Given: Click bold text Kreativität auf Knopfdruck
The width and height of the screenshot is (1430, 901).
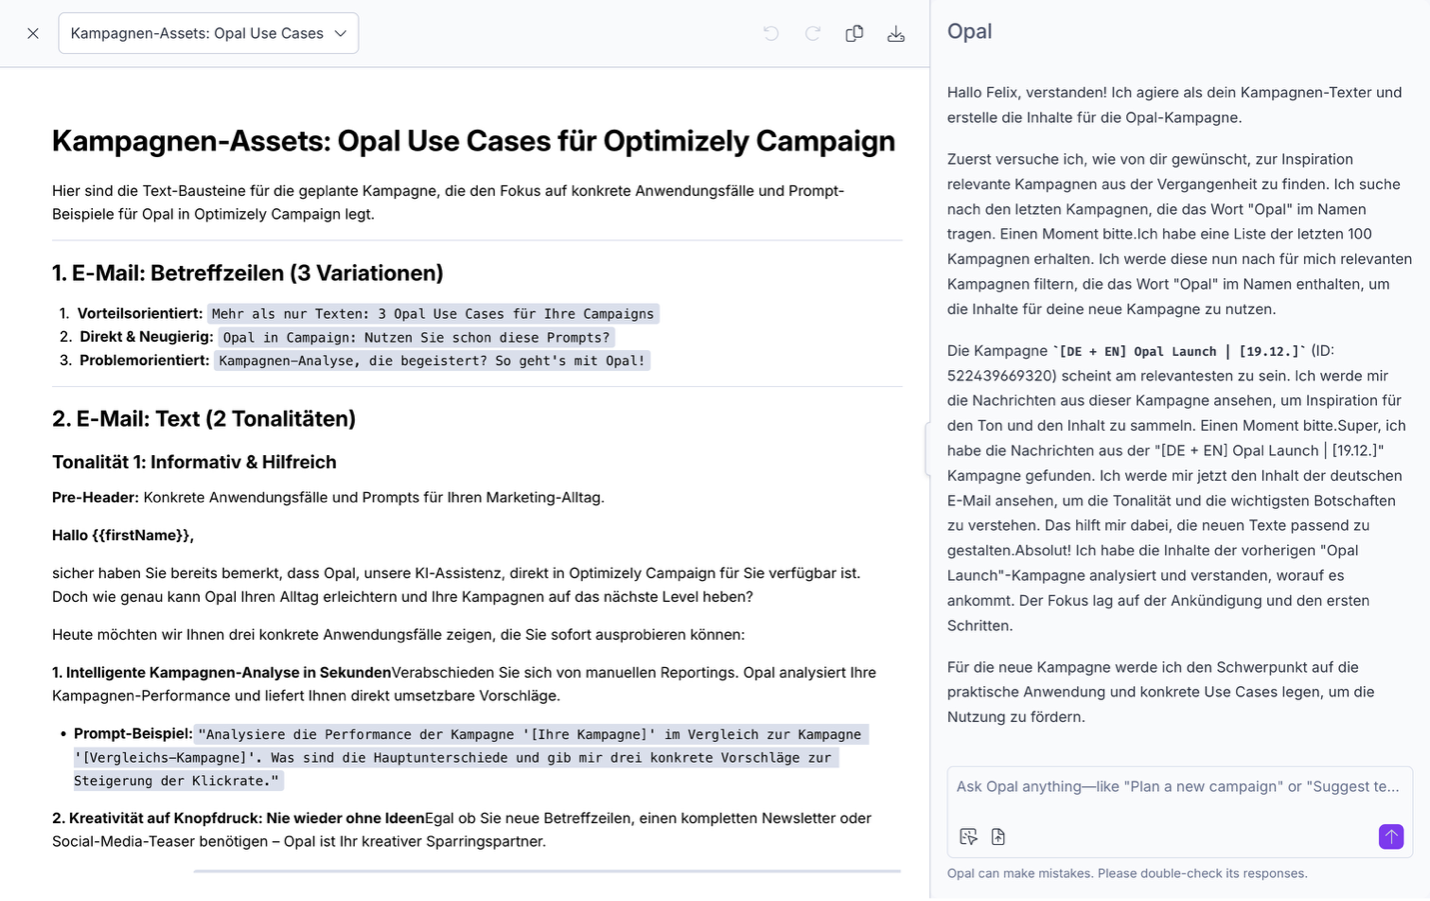Looking at the screenshot, I should click(165, 819).
